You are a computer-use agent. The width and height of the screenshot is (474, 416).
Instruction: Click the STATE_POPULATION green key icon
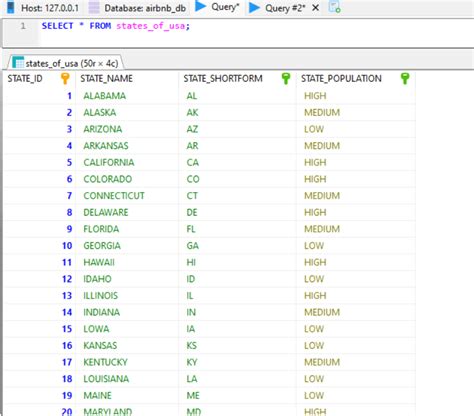pos(405,79)
